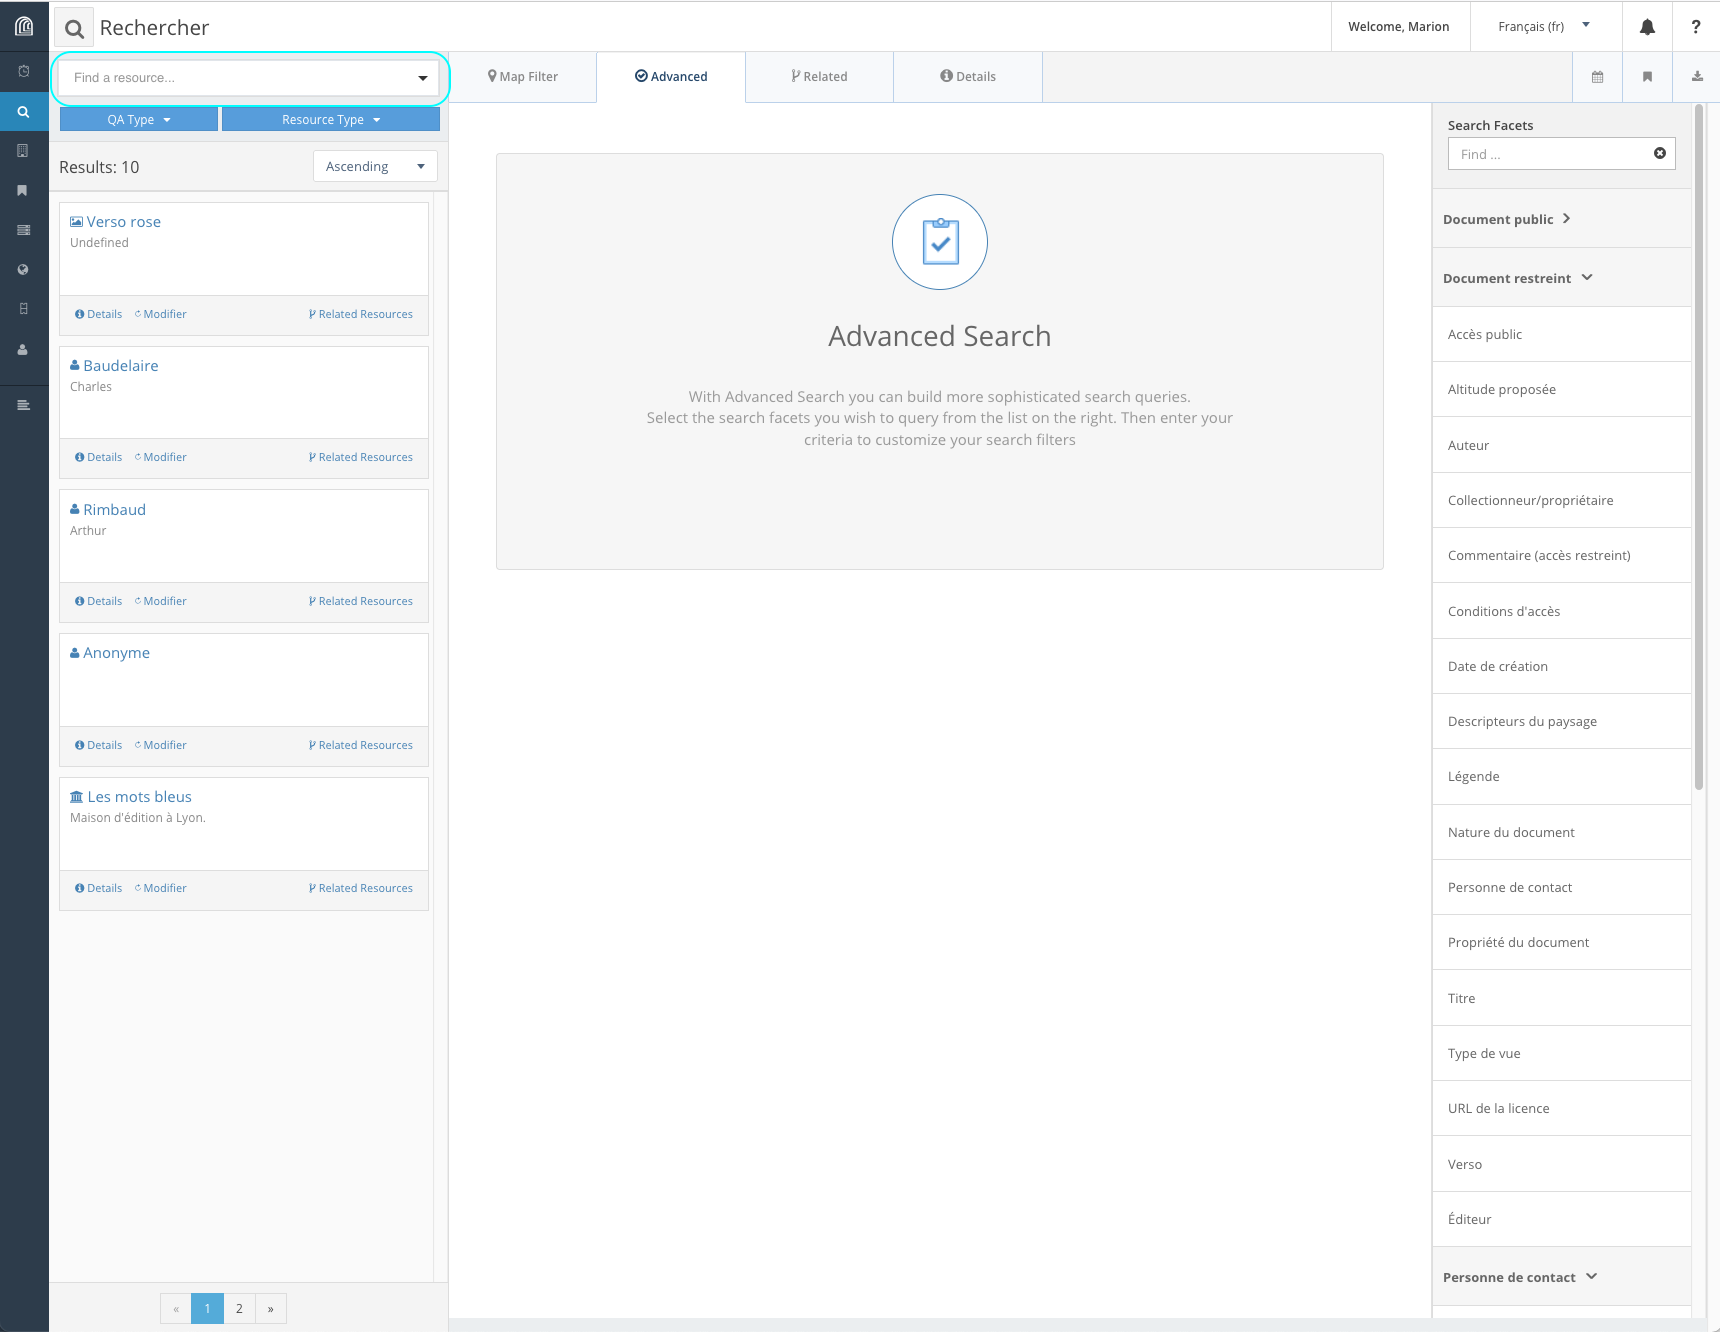
Task: Expand the Document public facet group
Action: (1506, 219)
